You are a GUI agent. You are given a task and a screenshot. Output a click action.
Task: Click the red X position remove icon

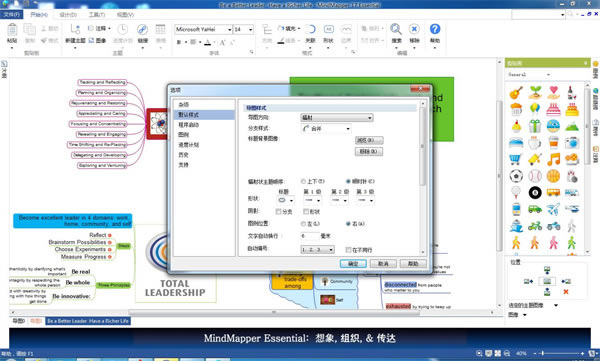point(566,292)
